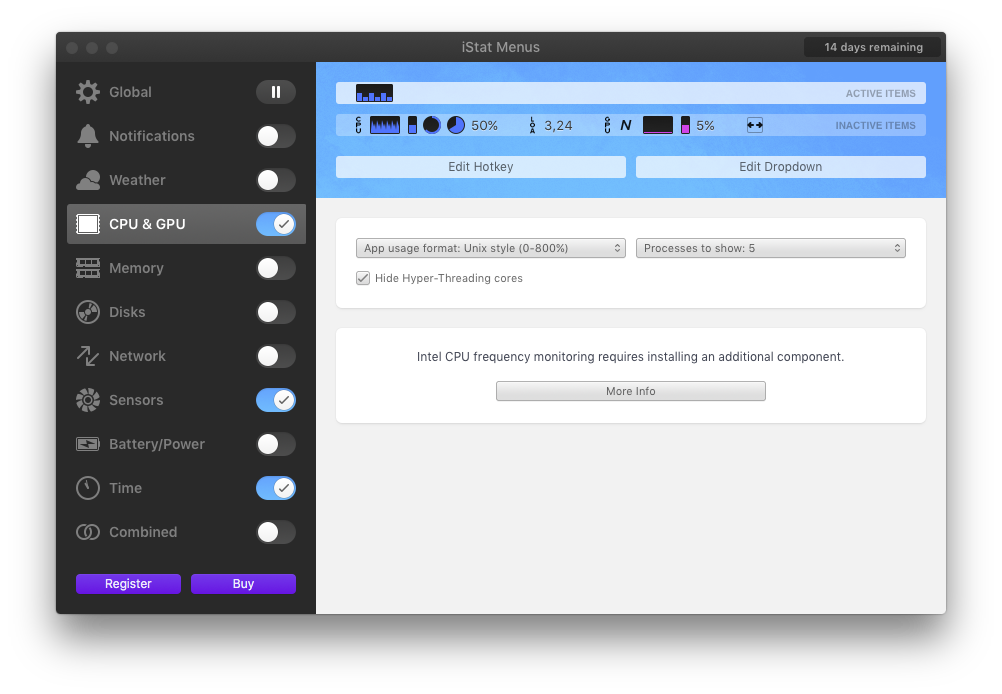Disable the CPU & GPU switch
Viewport: 1002px width, 694px height.
276,224
